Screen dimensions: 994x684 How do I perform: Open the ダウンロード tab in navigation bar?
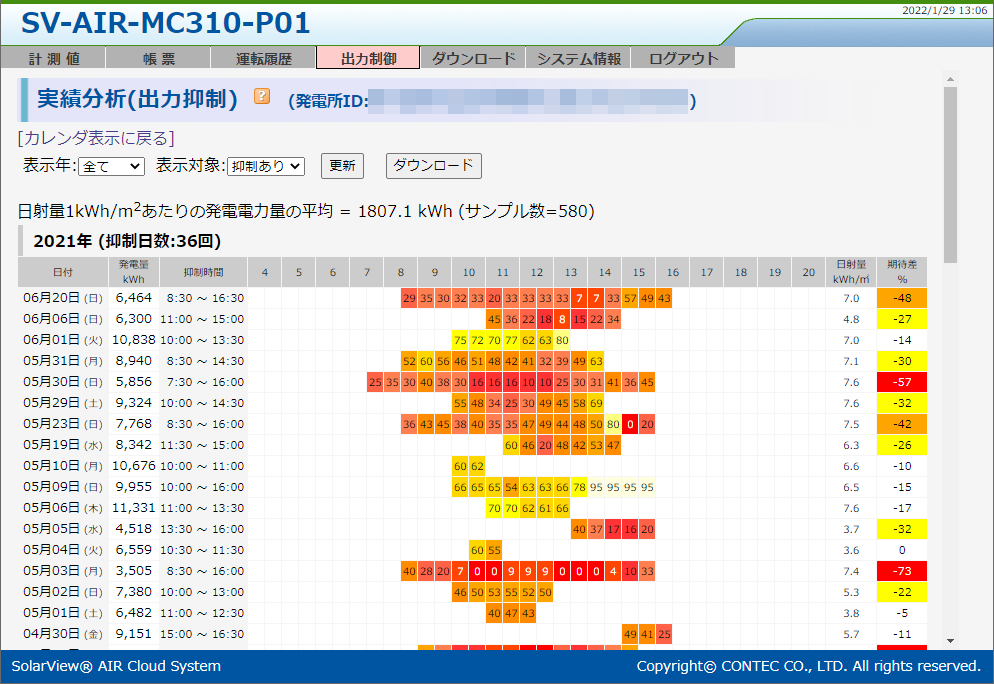pos(473,59)
